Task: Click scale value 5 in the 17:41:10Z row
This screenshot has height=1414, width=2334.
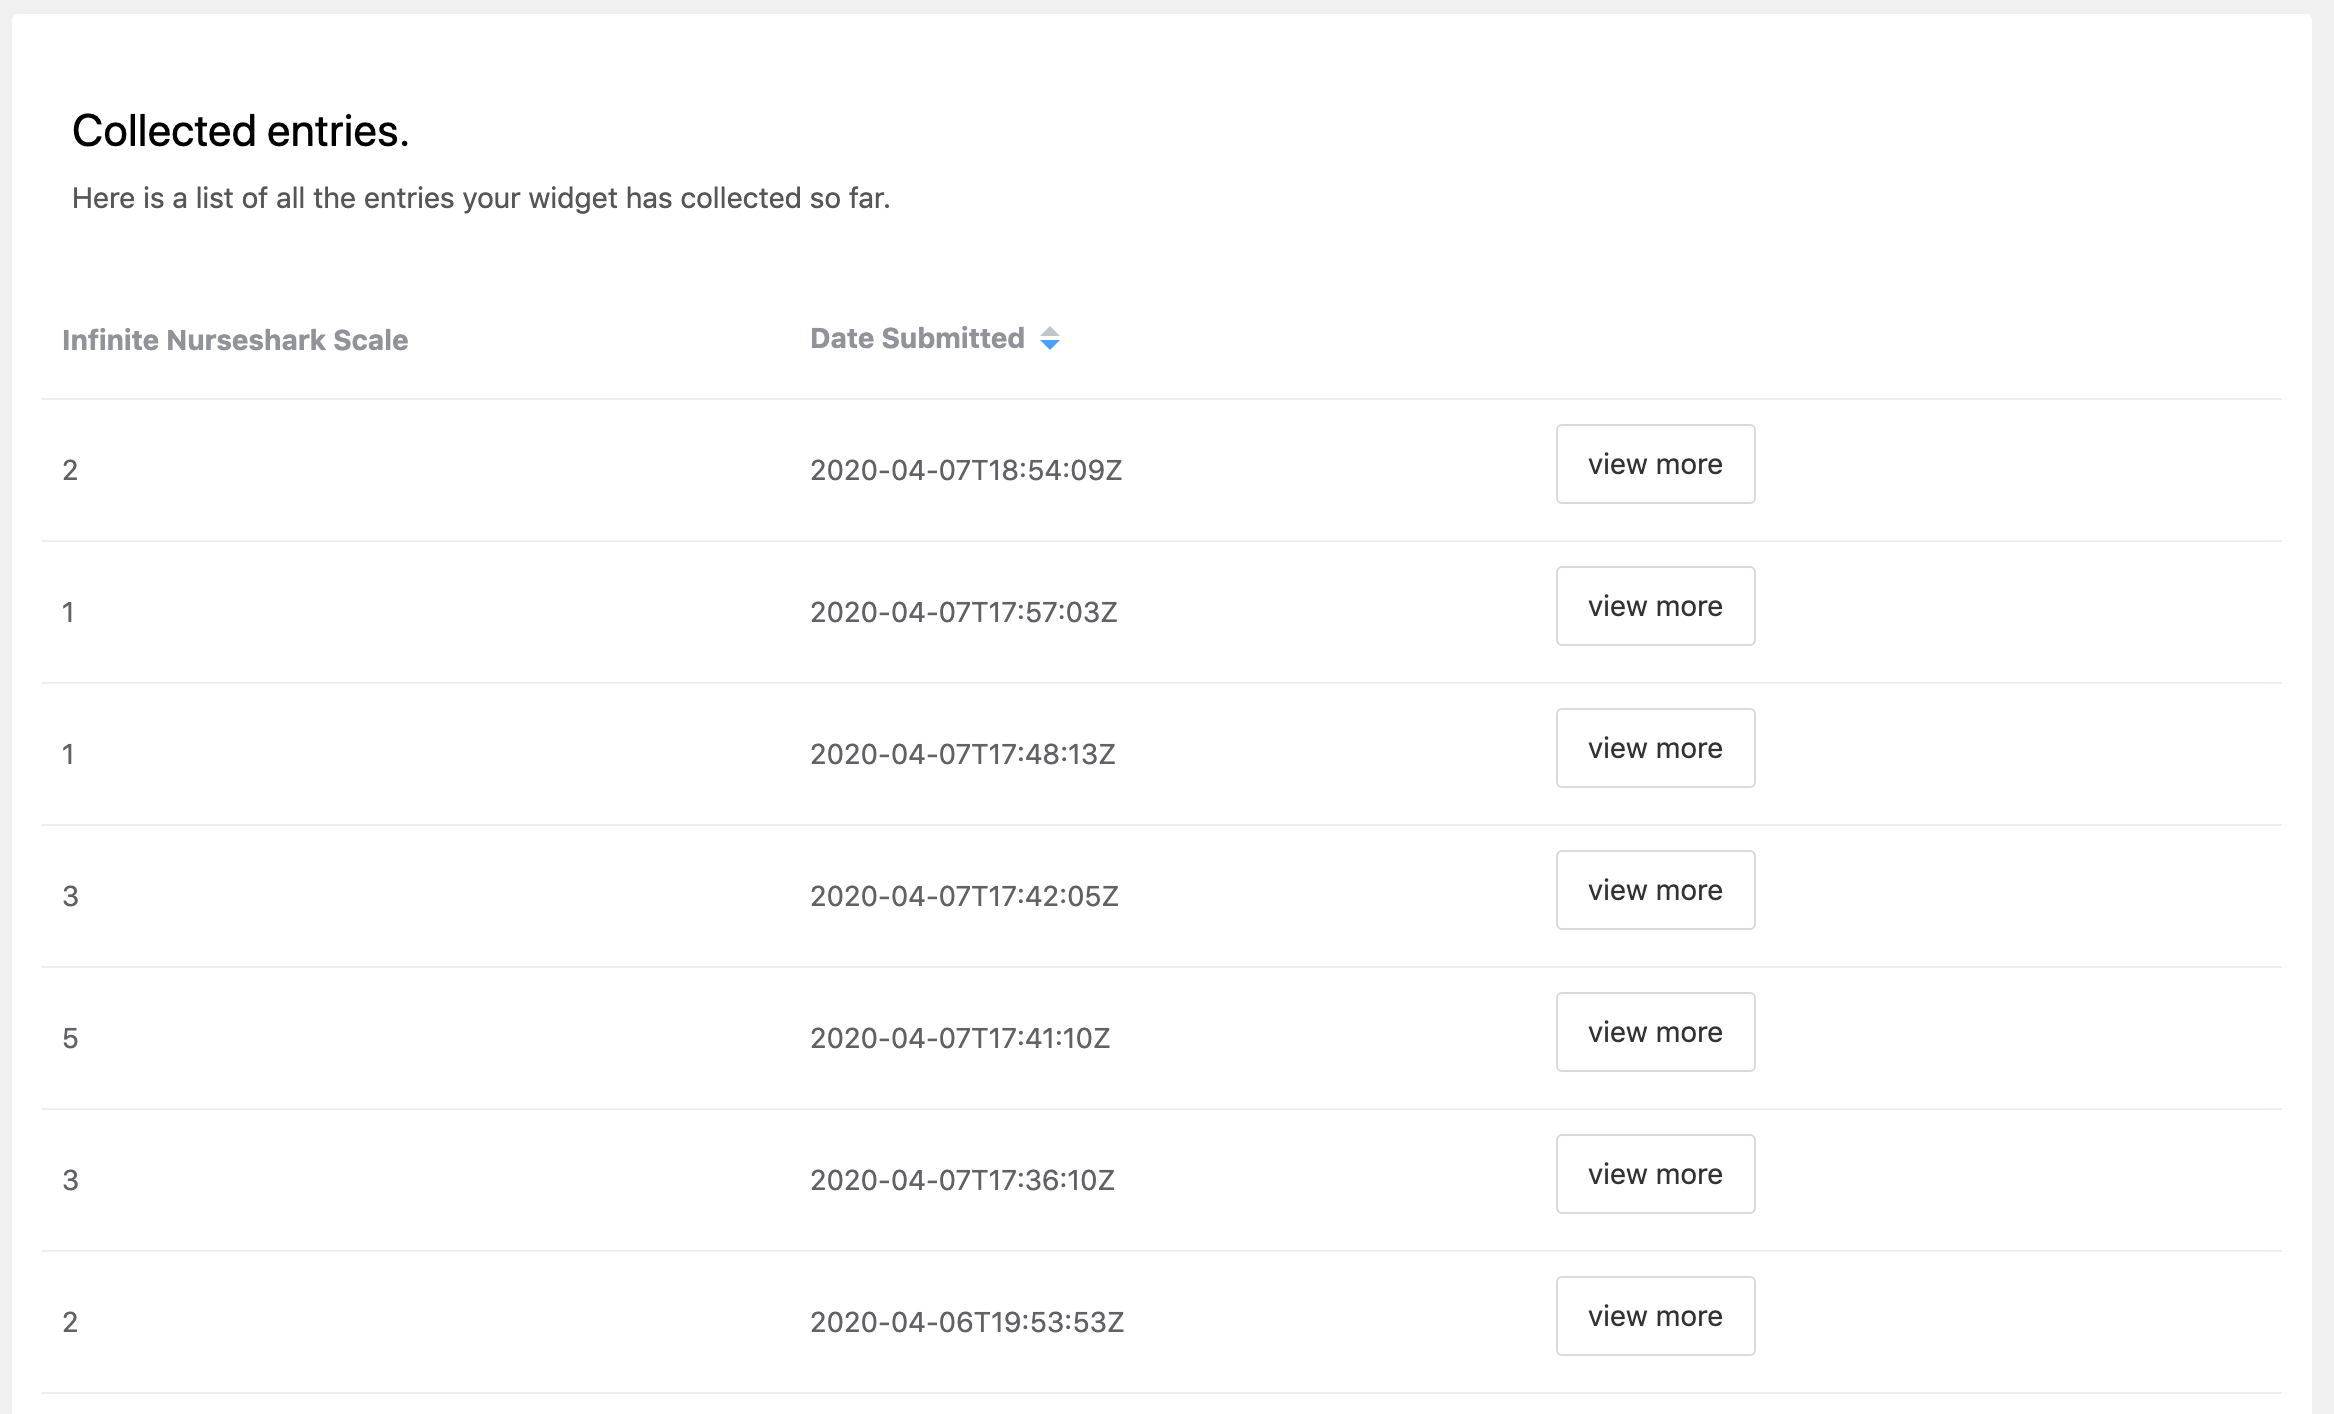Action: click(x=70, y=1038)
